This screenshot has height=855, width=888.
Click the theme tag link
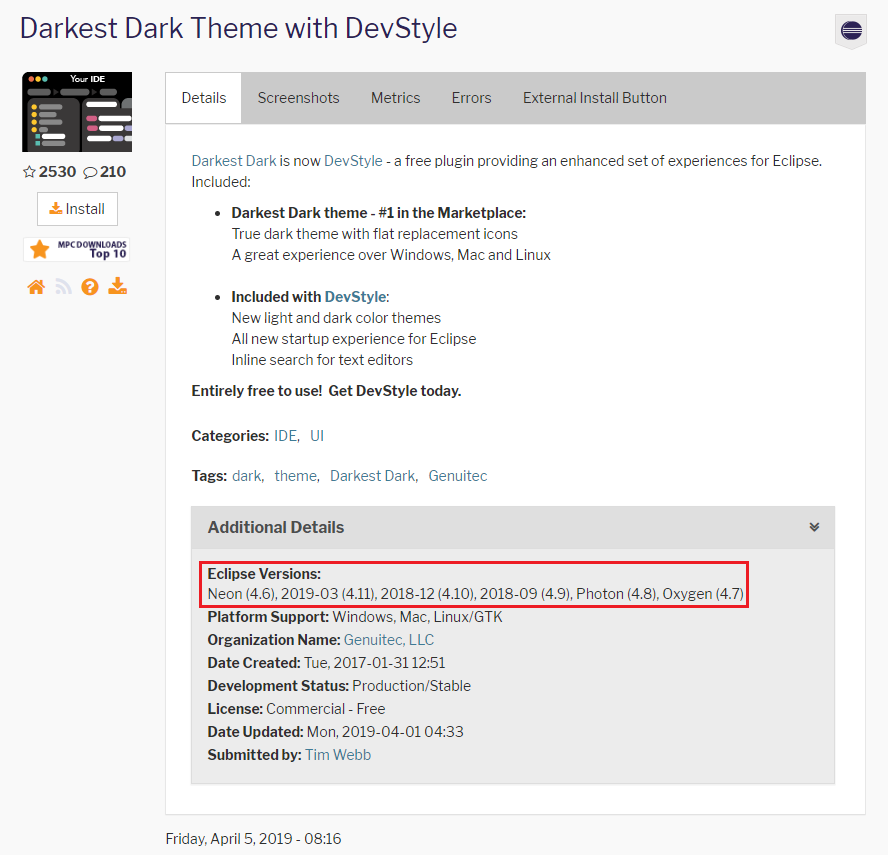coord(296,476)
